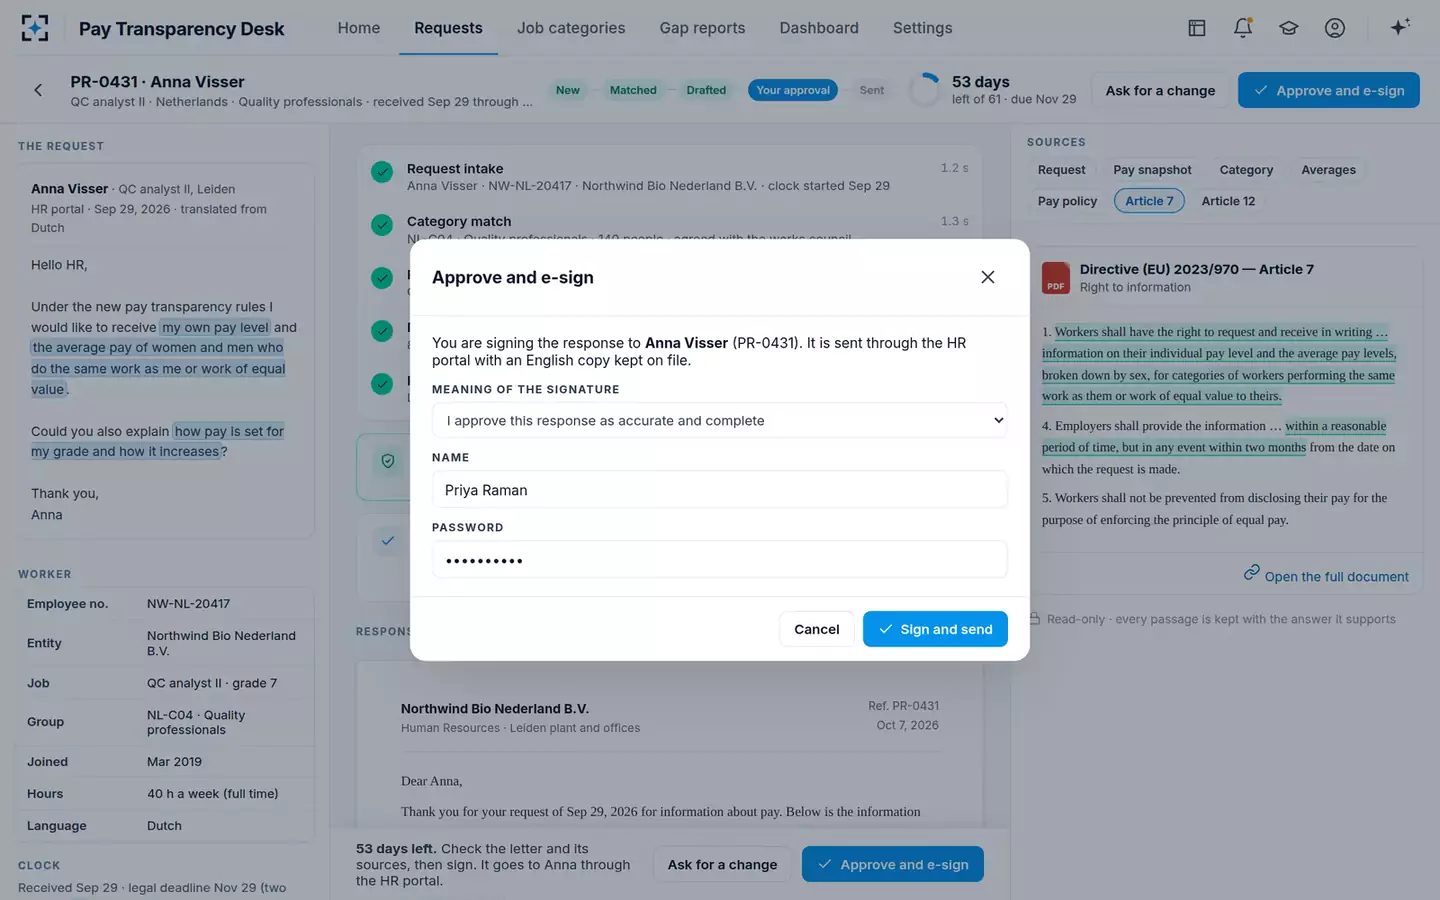The width and height of the screenshot is (1440, 900).
Task: Select the Article 12 source chip
Action: pyautogui.click(x=1228, y=201)
